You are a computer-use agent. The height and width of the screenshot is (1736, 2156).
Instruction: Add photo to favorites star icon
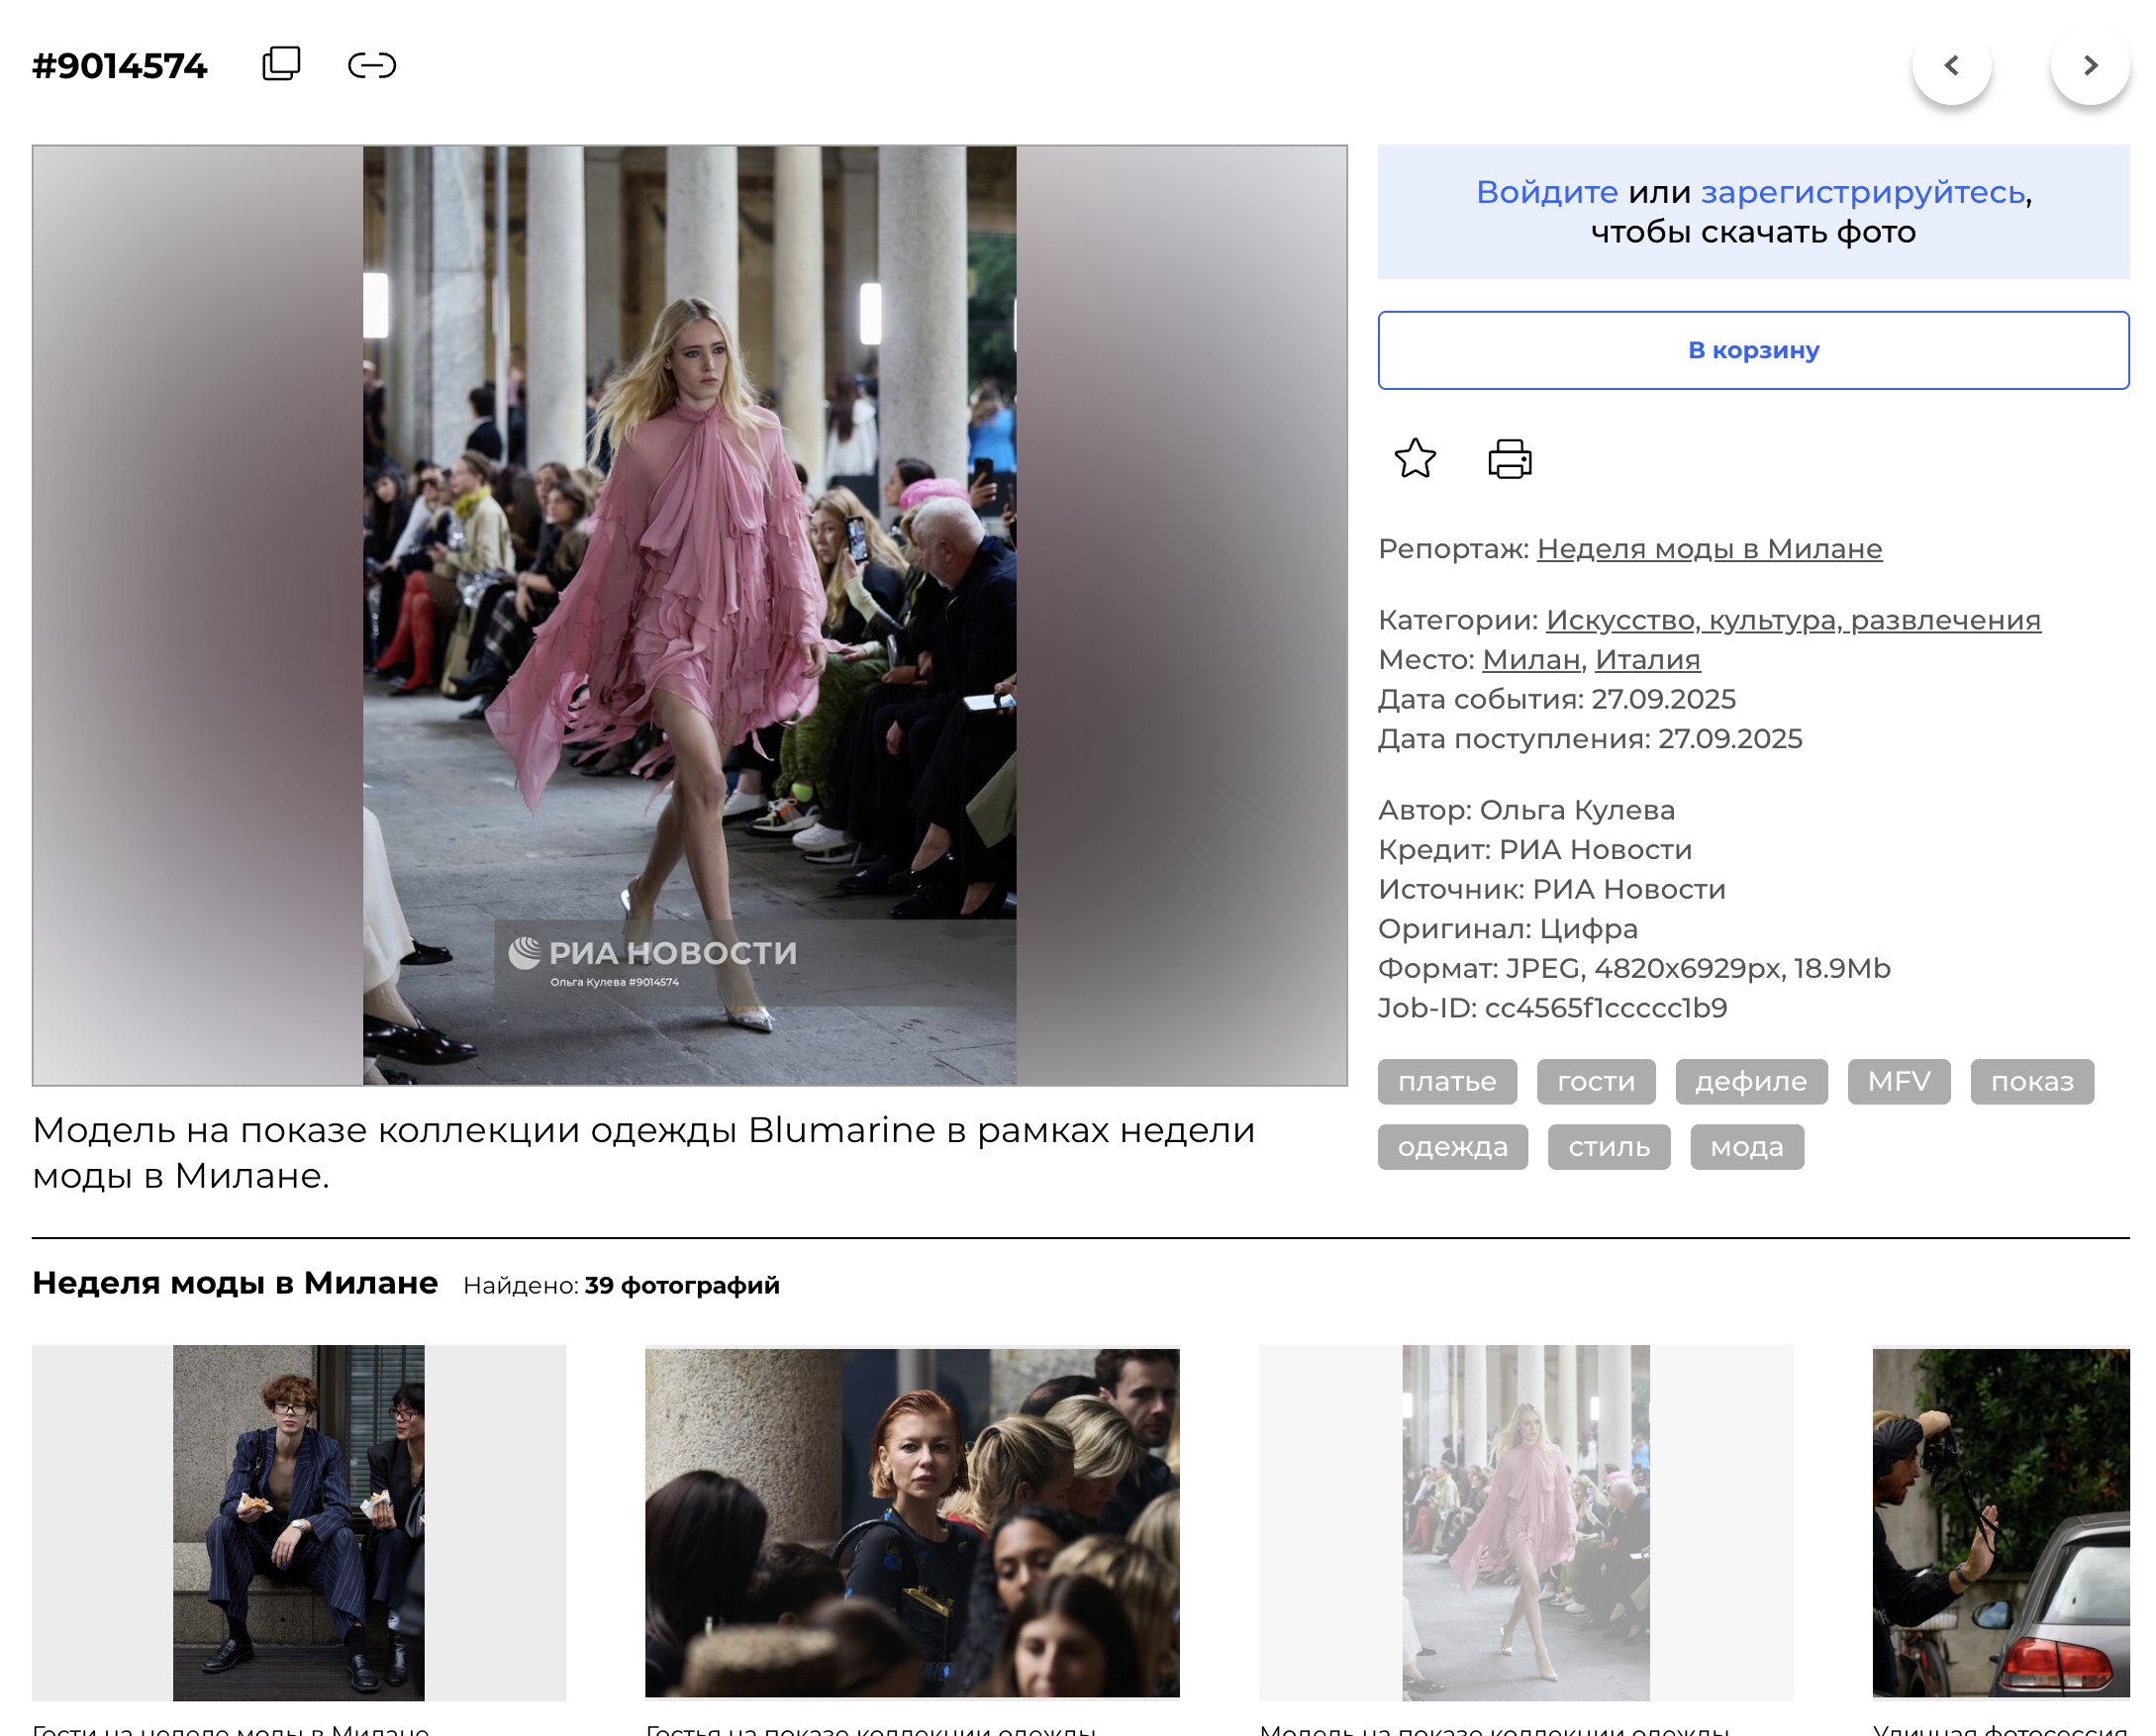[1414, 459]
